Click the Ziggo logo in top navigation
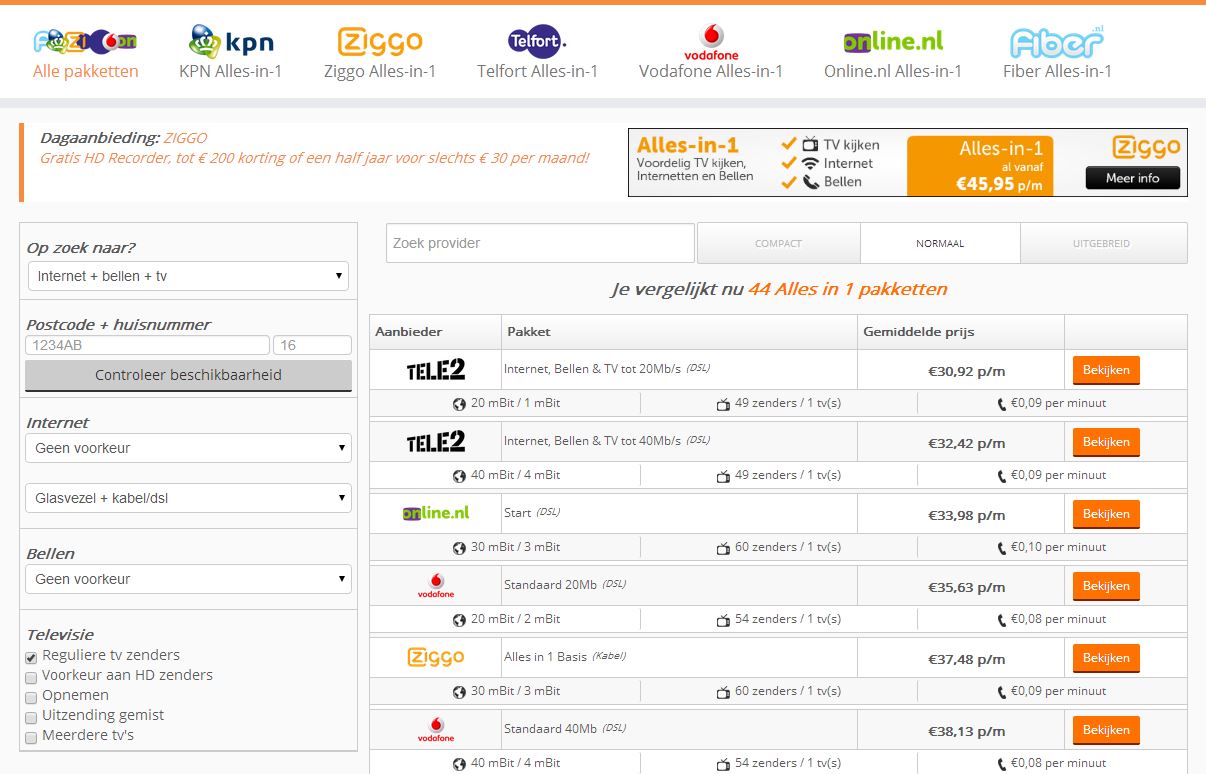The image size is (1206, 774). [380, 41]
